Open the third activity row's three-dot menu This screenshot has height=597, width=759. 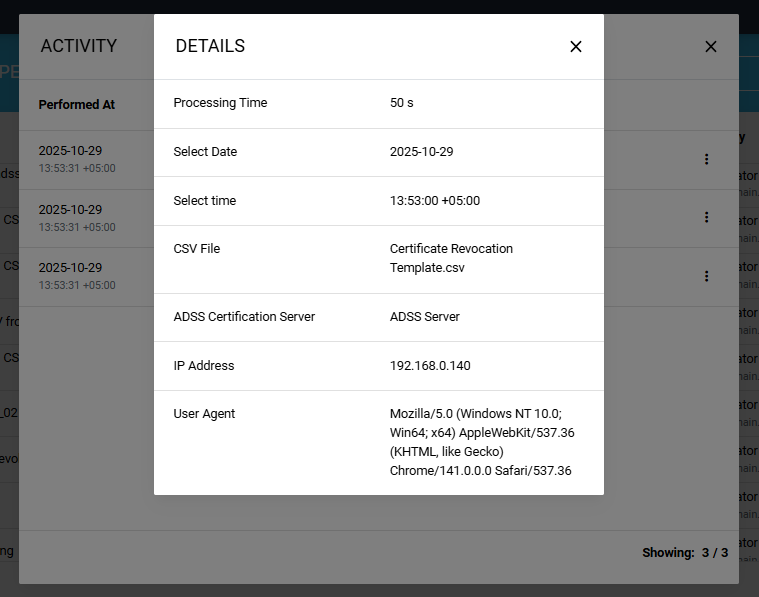[706, 276]
